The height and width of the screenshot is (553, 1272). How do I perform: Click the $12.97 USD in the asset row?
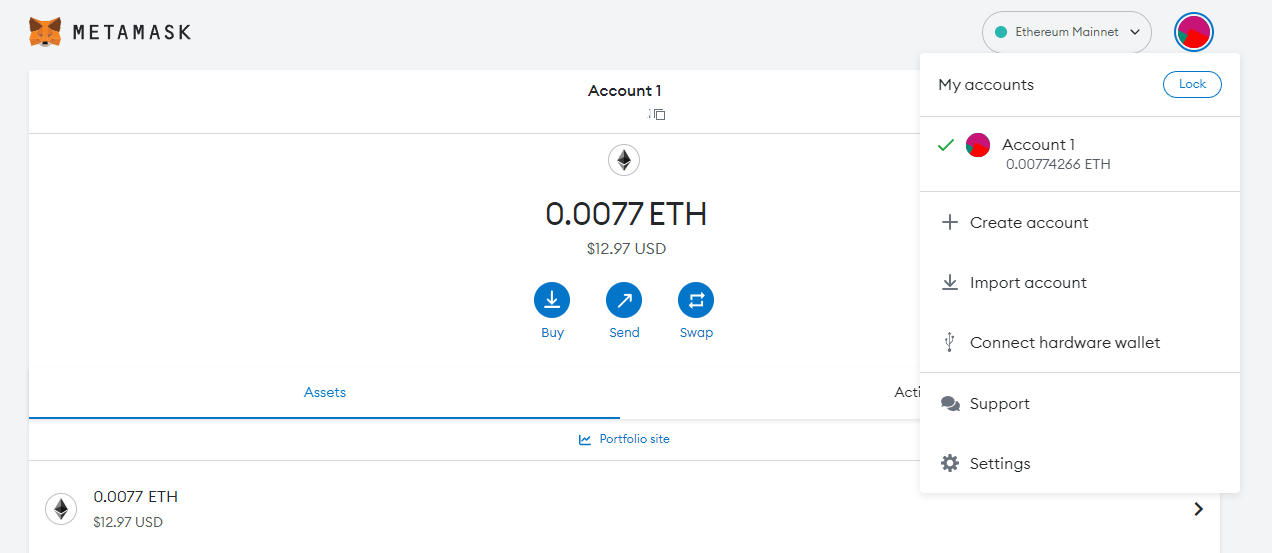pyautogui.click(x=128, y=522)
